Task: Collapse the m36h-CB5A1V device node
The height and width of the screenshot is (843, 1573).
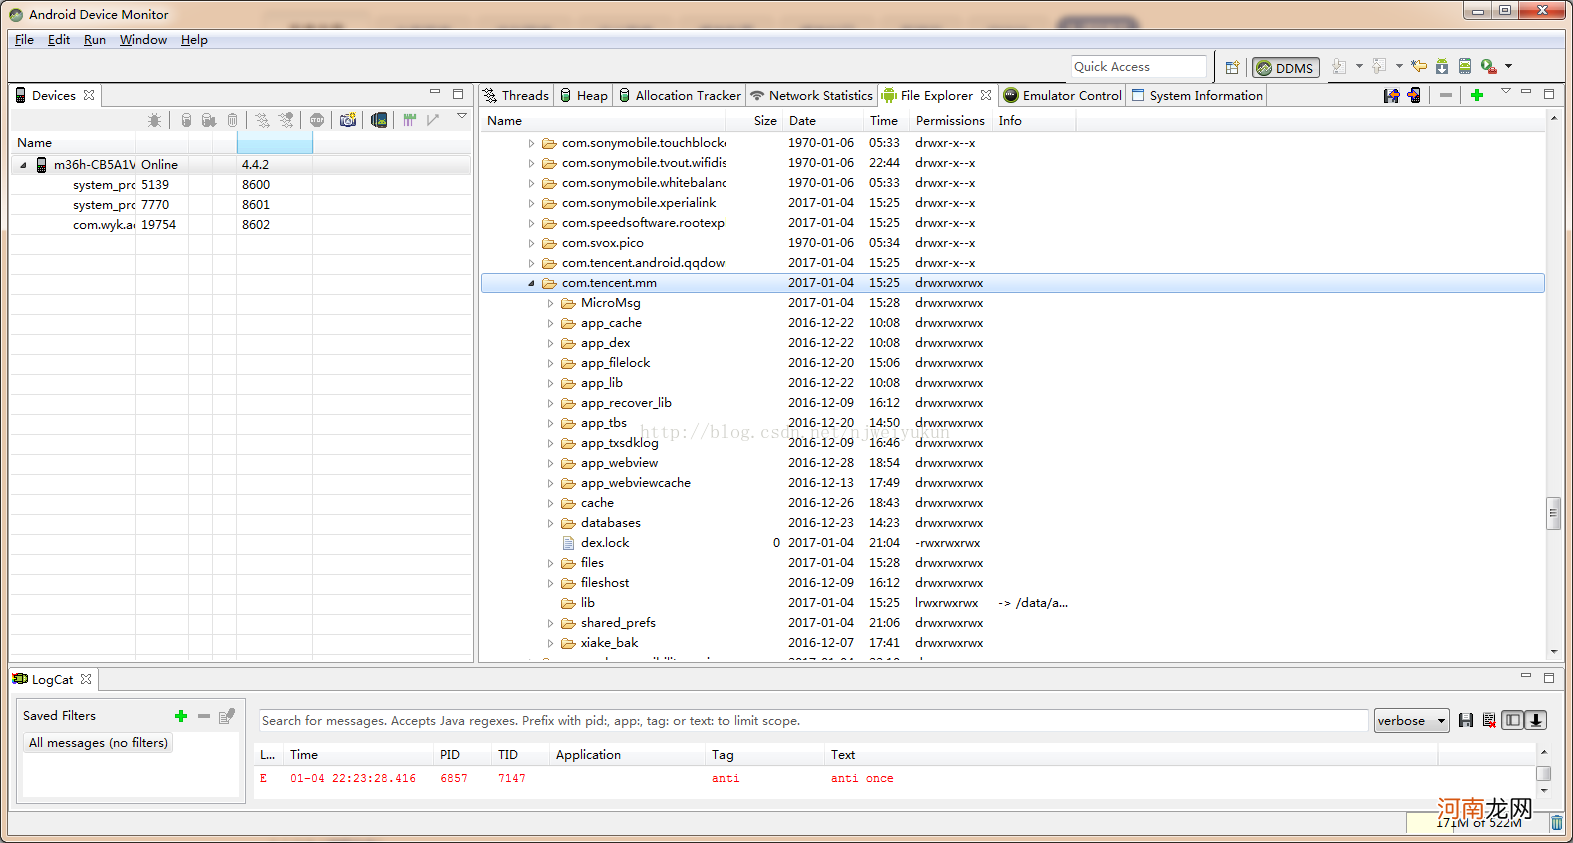Action: (x=23, y=165)
